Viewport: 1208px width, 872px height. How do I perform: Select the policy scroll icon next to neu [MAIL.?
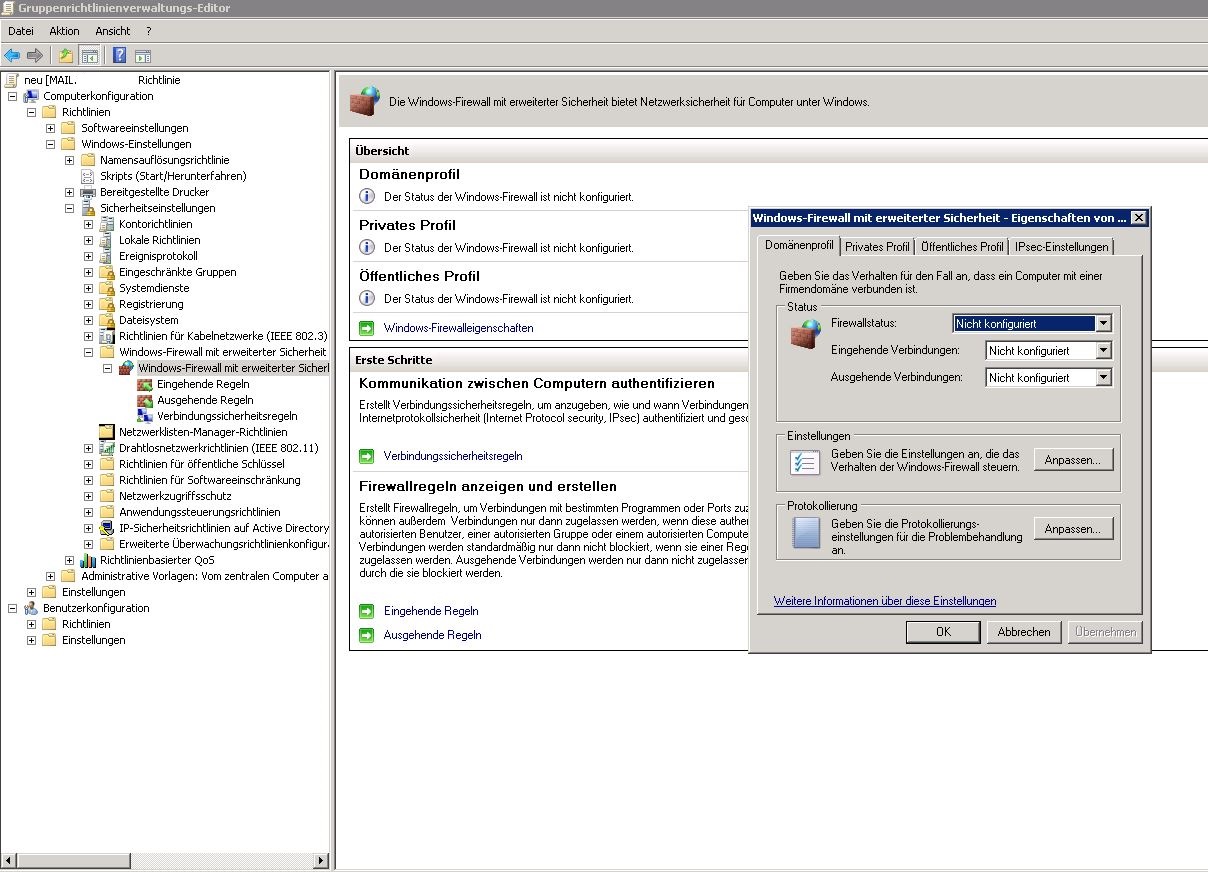pos(11,80)
